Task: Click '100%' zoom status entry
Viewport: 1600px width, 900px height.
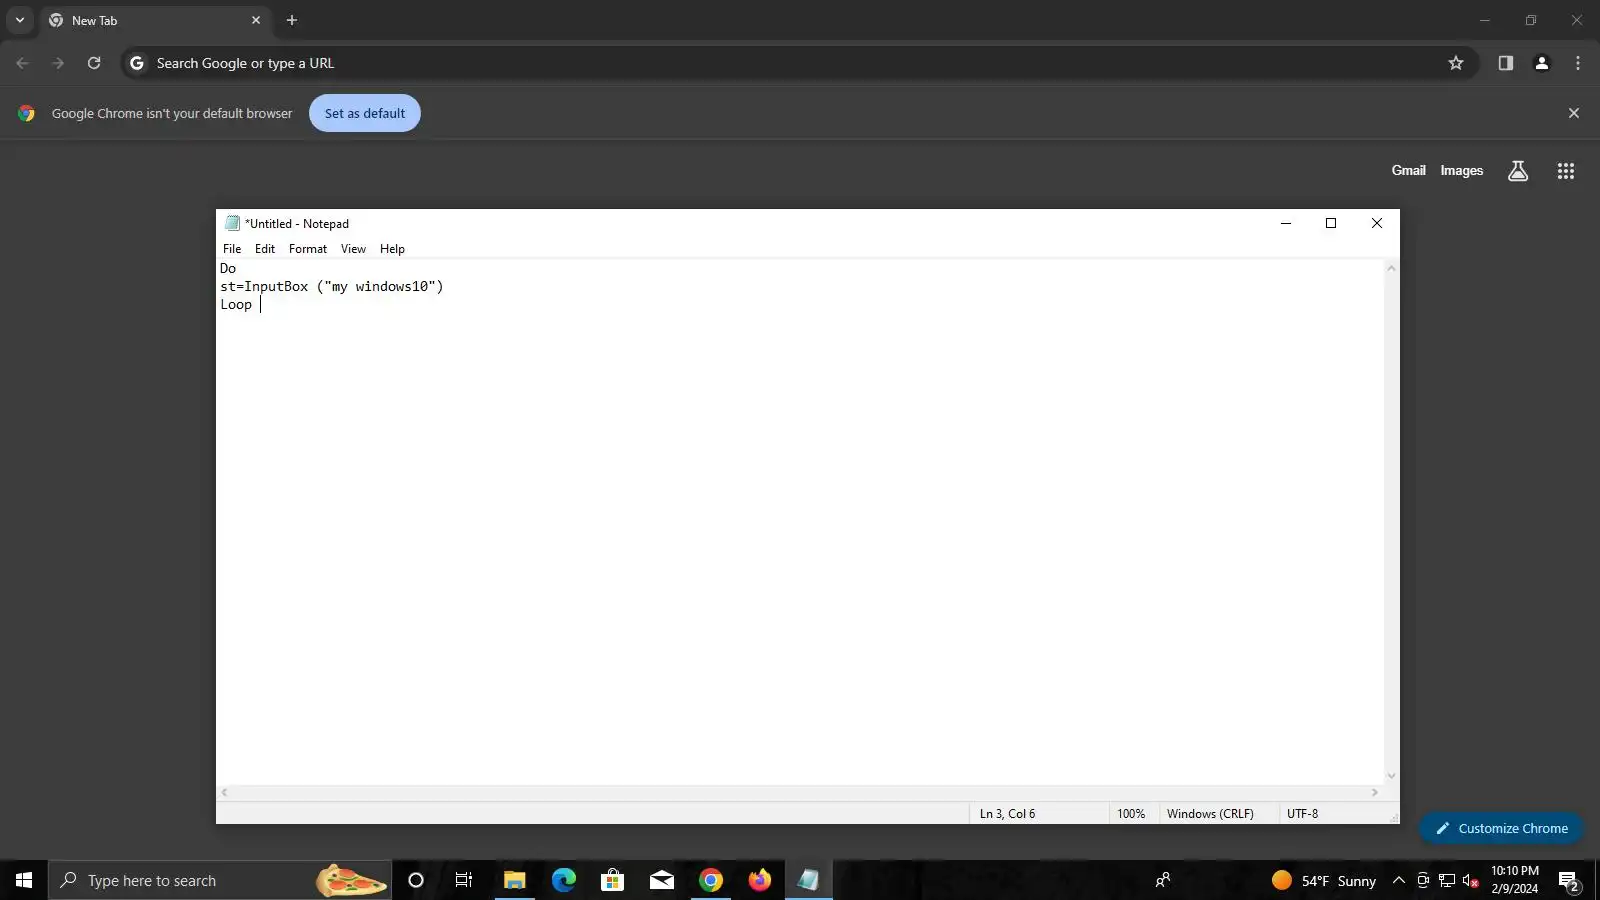Action: pyautogui.click(x=1131, y=813)
